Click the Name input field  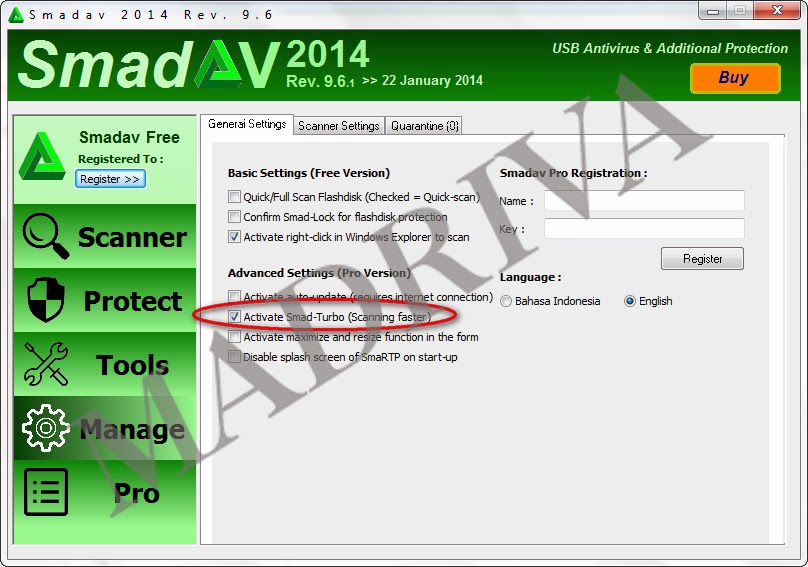pyautogui.click(x=644, y=201)
